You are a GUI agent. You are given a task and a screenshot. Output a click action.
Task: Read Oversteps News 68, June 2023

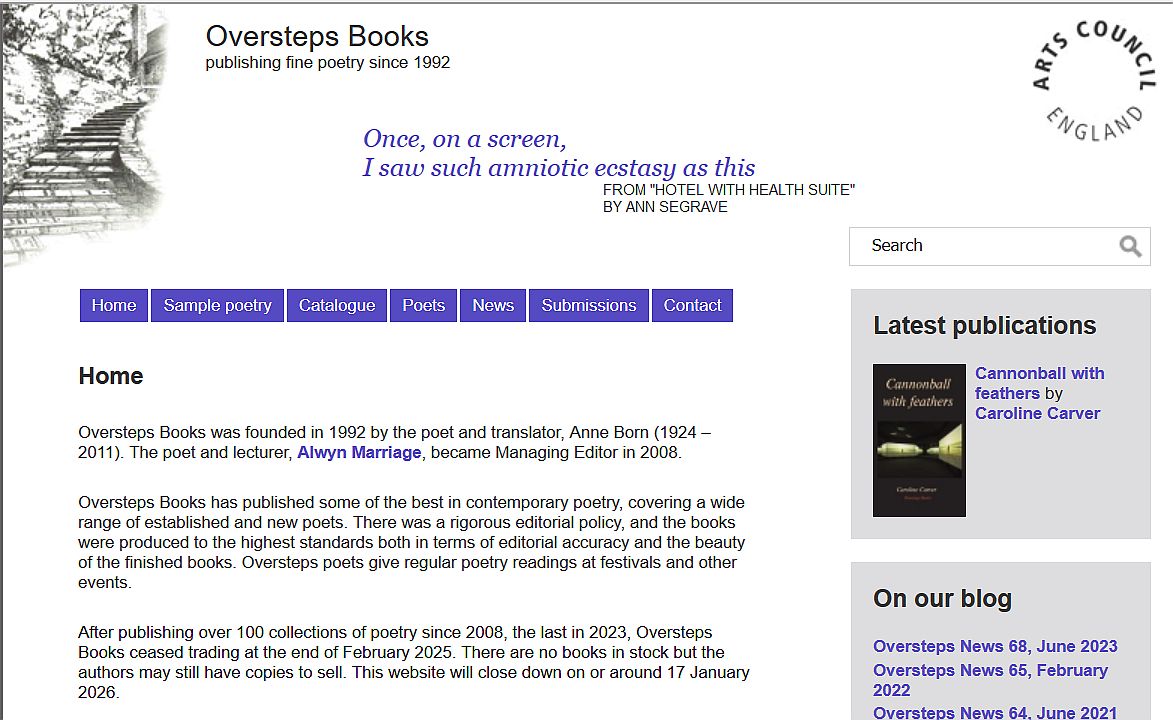click(x=994, y=646)
